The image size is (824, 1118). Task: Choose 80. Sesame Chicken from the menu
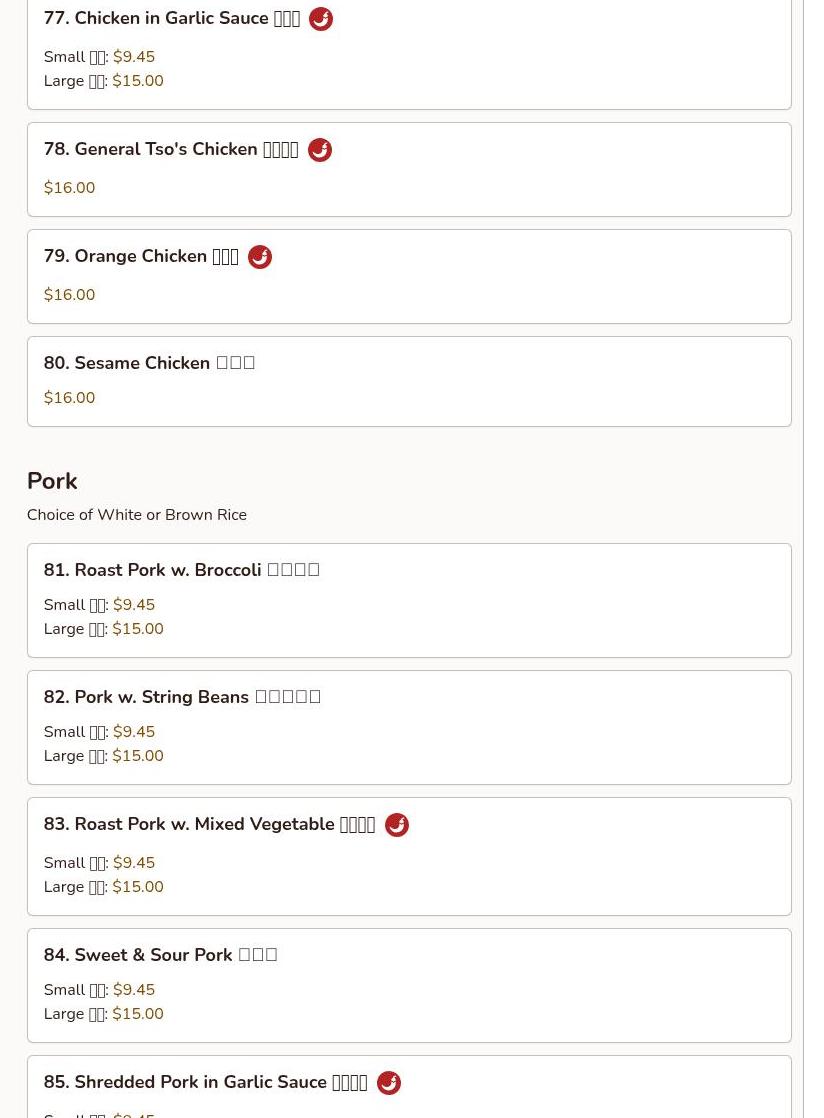tap(149, 363)
